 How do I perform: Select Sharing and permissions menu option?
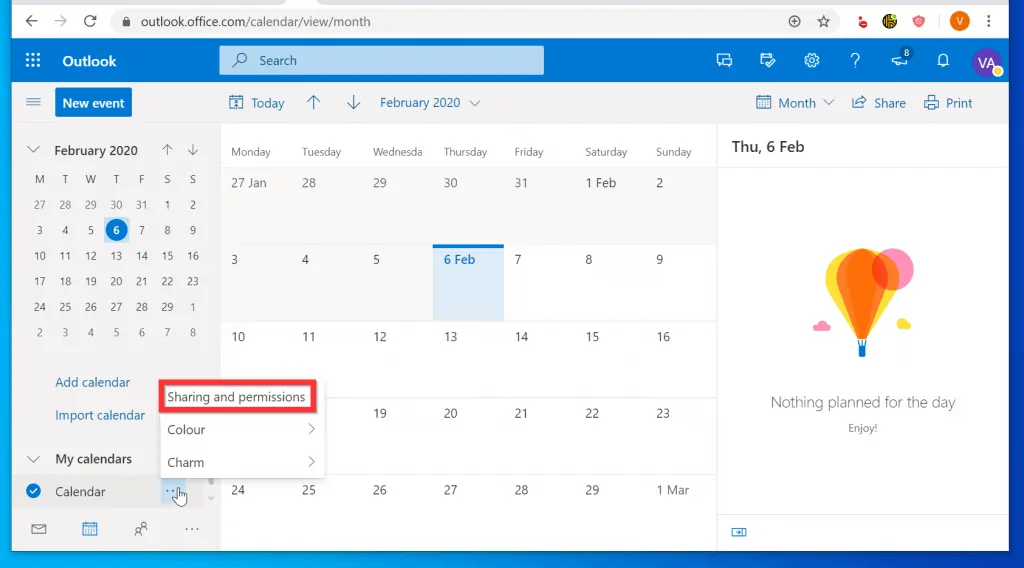coord(237,397)
